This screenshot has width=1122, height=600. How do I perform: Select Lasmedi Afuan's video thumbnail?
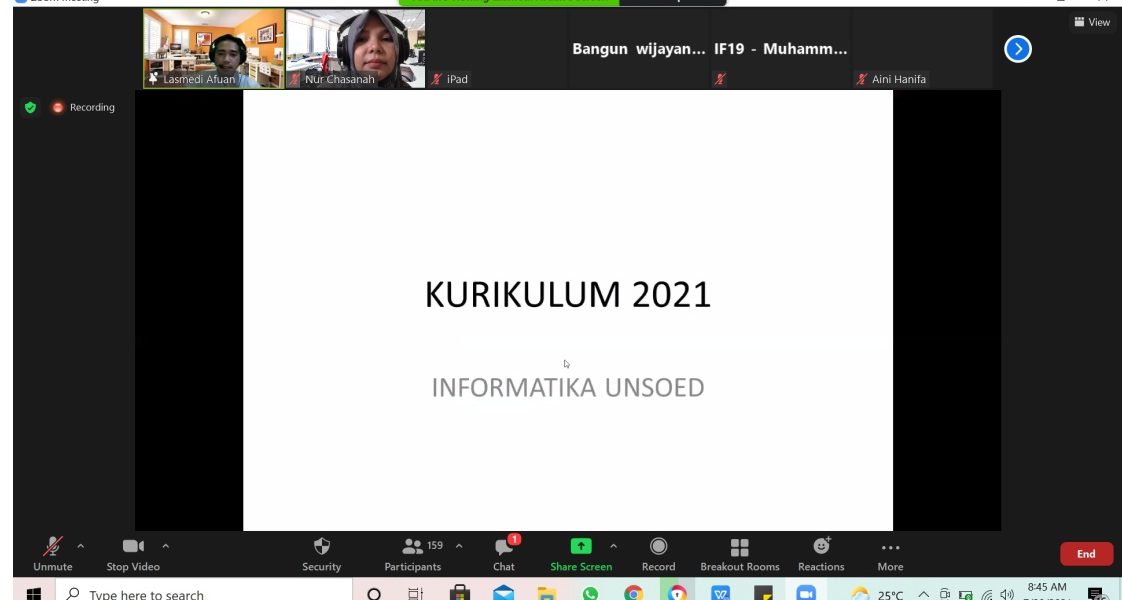[213, 49]
